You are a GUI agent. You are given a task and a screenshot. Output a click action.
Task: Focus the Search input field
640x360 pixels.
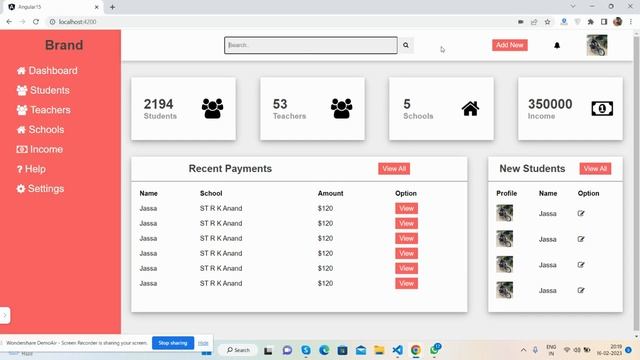point(311,45)
